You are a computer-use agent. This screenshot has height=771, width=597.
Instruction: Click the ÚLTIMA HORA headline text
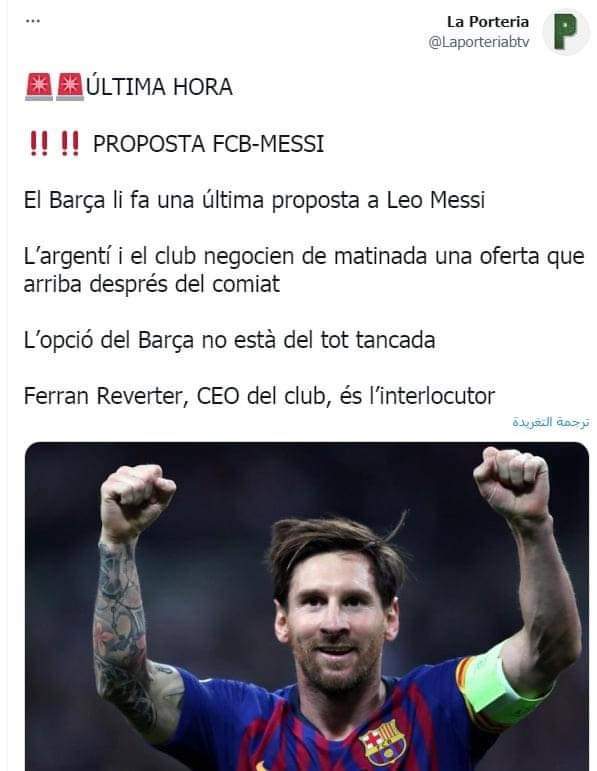point(159,87)
